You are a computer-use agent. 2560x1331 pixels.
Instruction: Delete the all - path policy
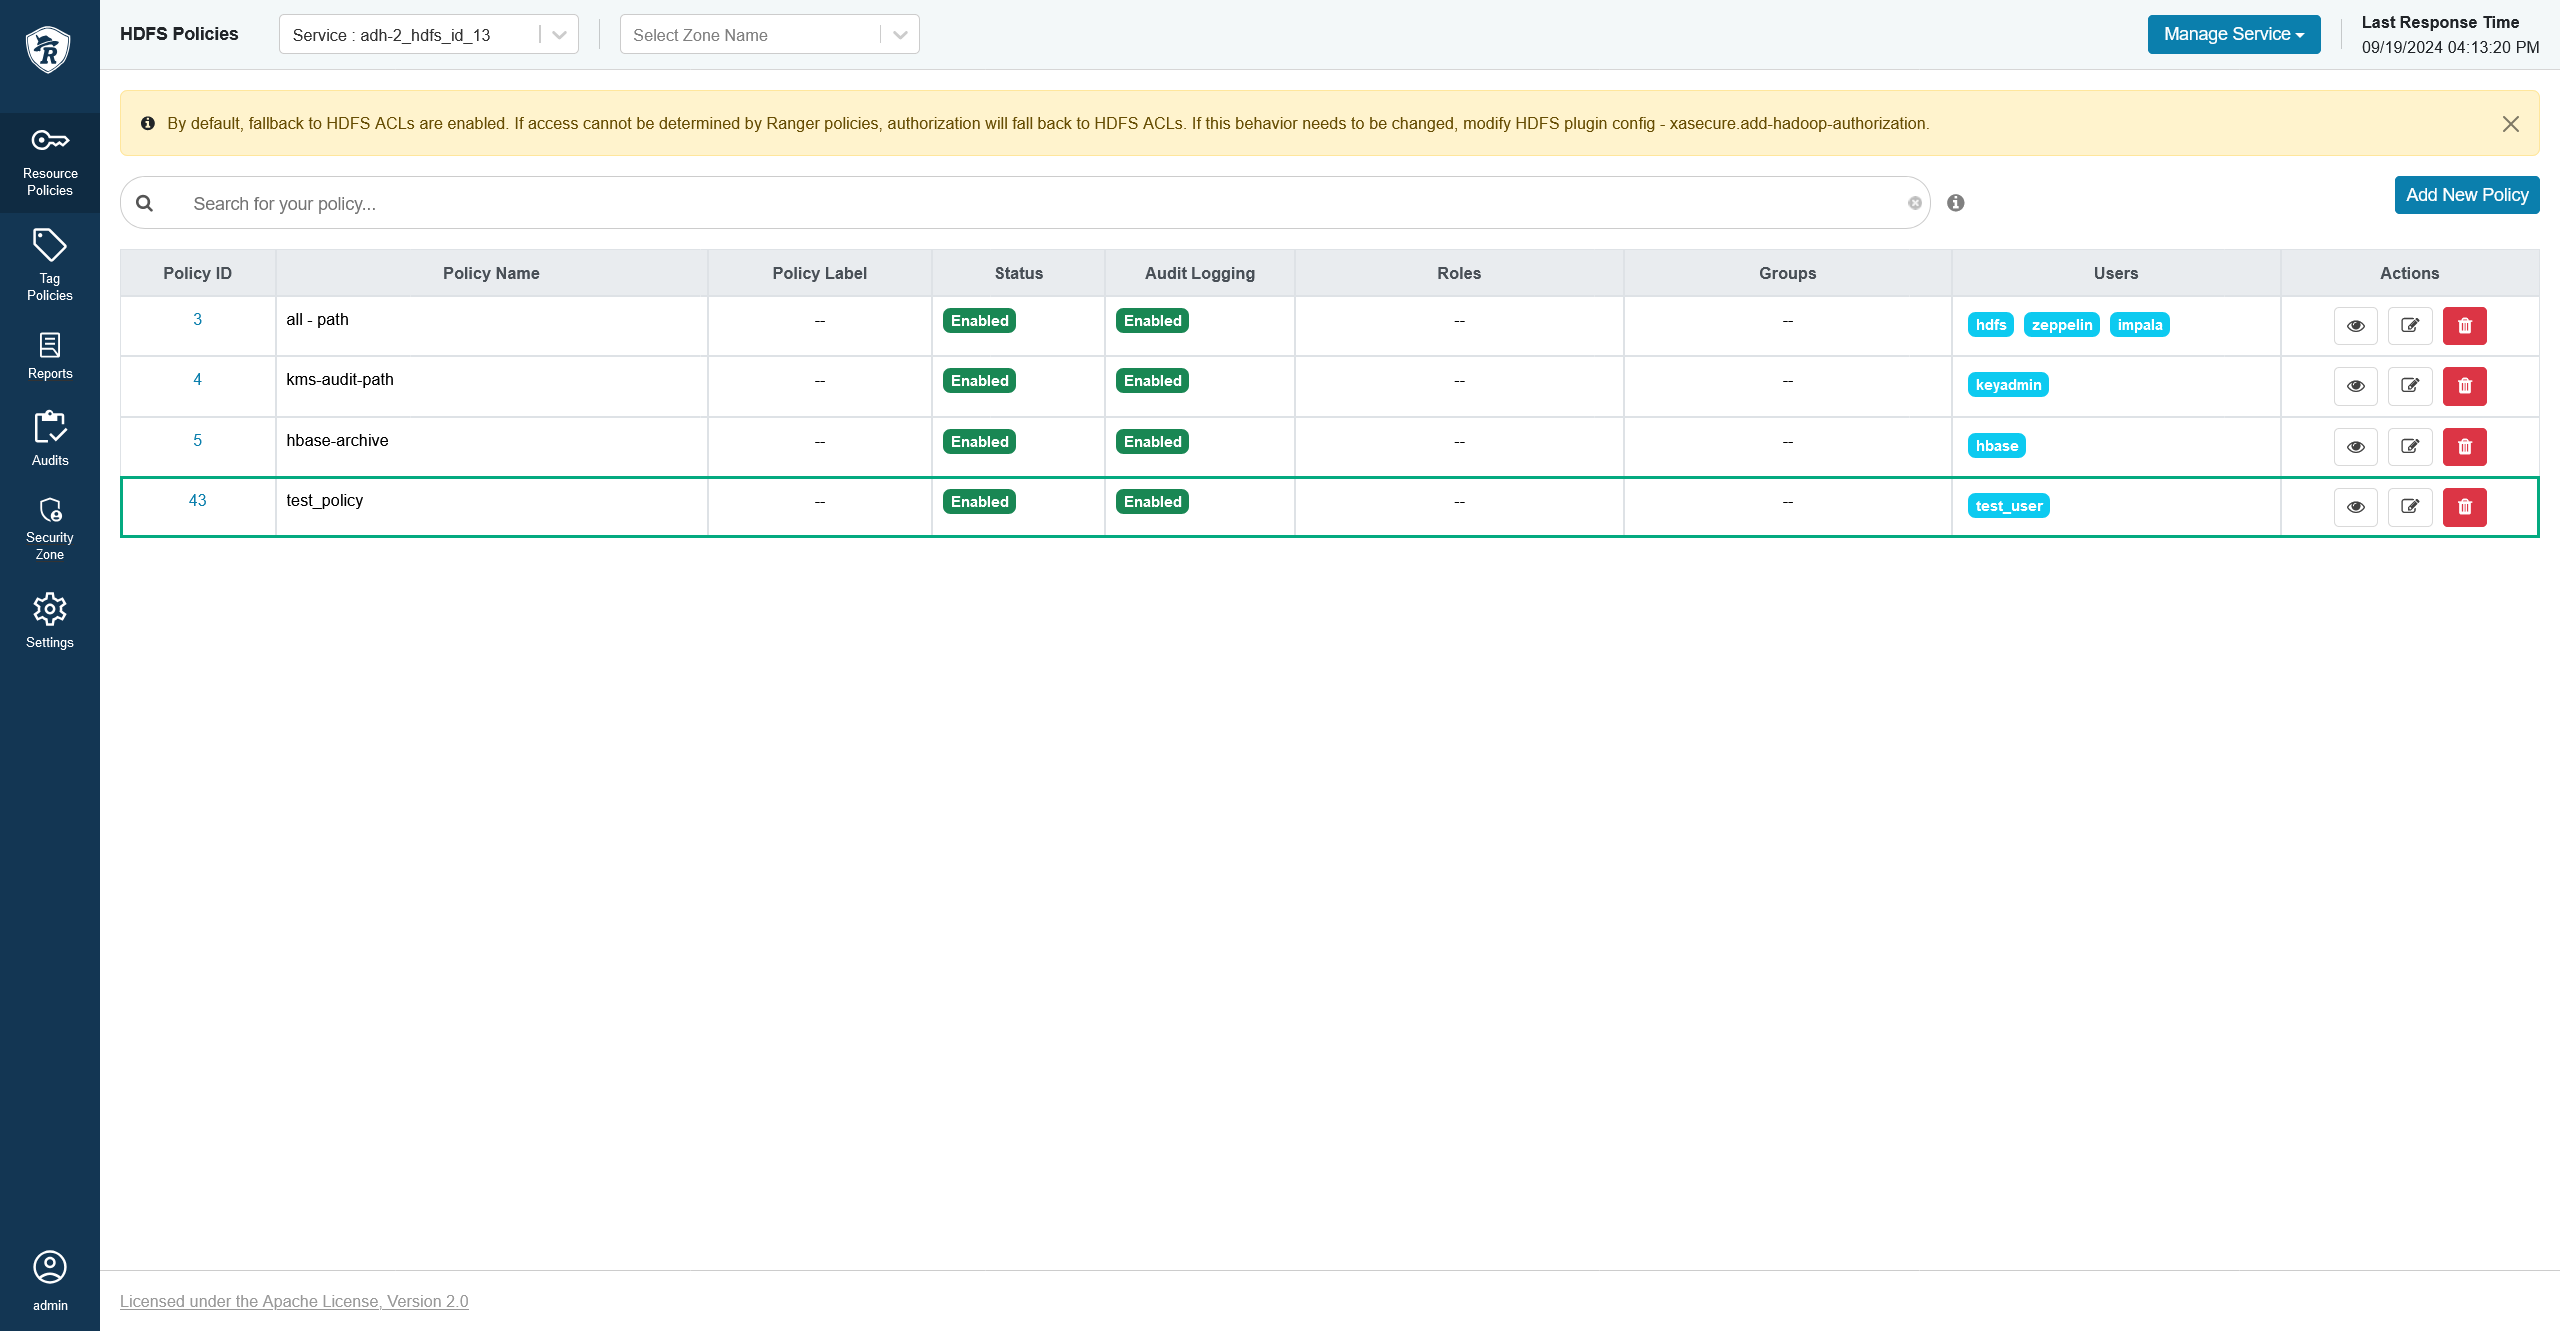coord(2464,326)
